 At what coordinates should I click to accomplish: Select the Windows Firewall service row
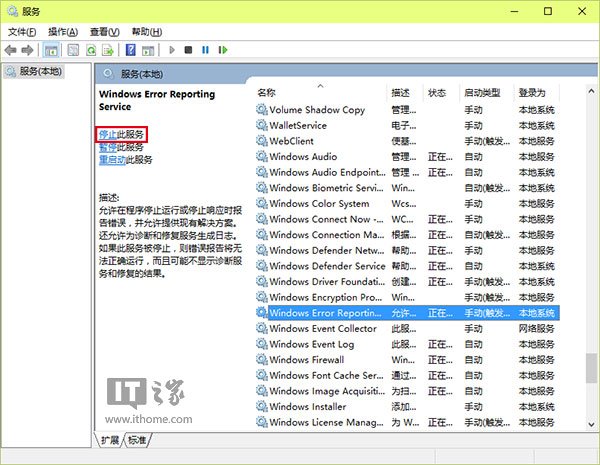306,360
